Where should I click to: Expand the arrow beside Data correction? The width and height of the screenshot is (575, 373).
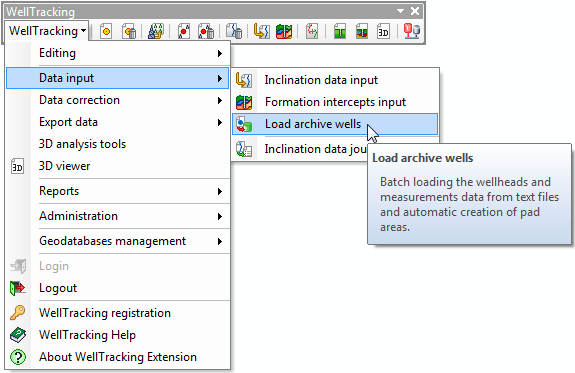click(x=220, y=100)
